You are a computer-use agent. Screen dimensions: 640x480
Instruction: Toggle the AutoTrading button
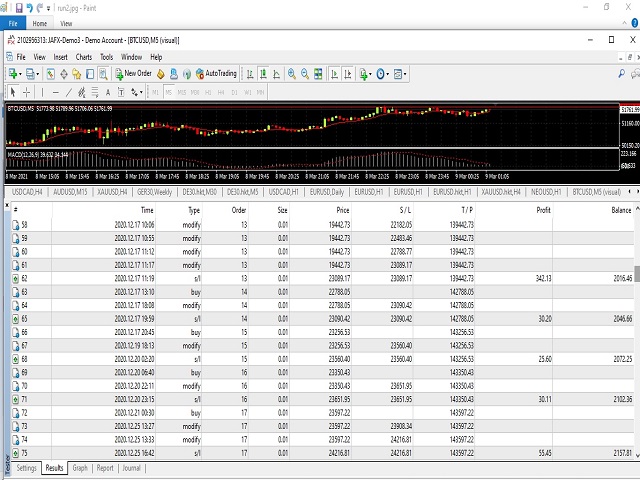point(216,73)
